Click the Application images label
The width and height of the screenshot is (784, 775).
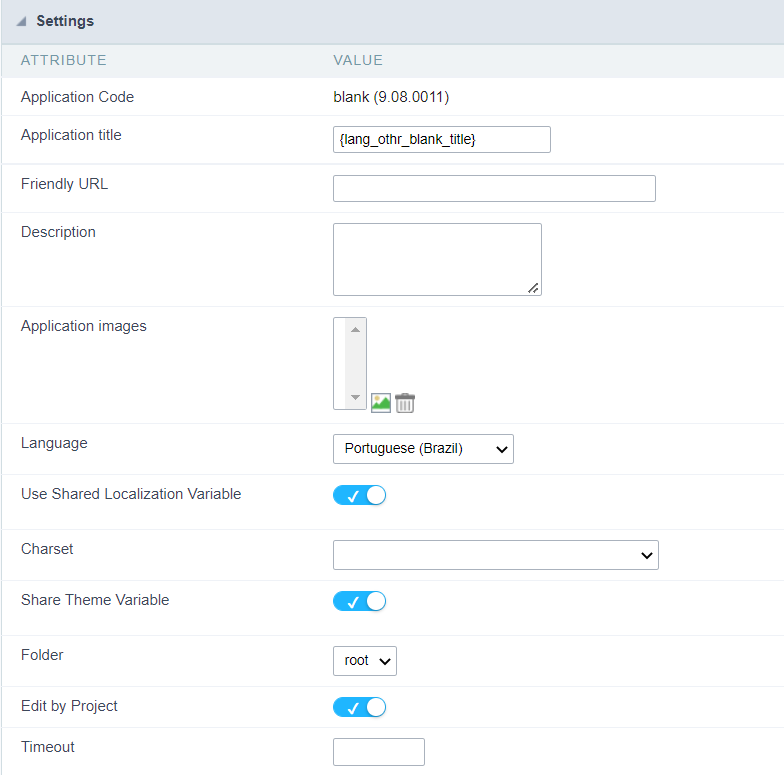coord(84,326)
